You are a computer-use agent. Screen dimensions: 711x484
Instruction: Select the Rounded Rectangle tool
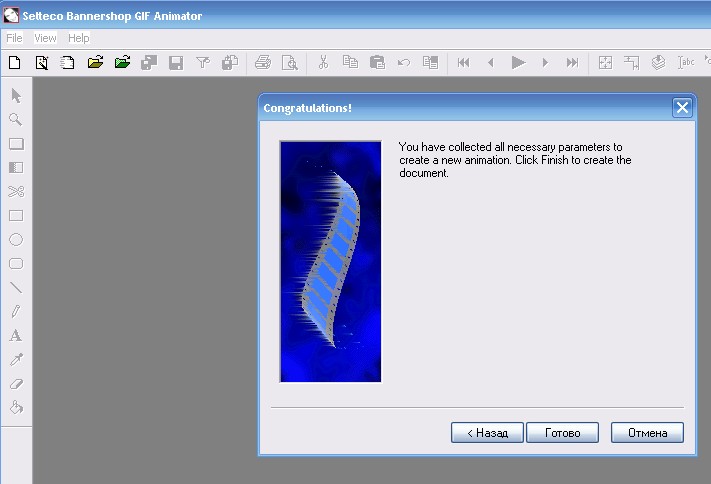(16, 264)
